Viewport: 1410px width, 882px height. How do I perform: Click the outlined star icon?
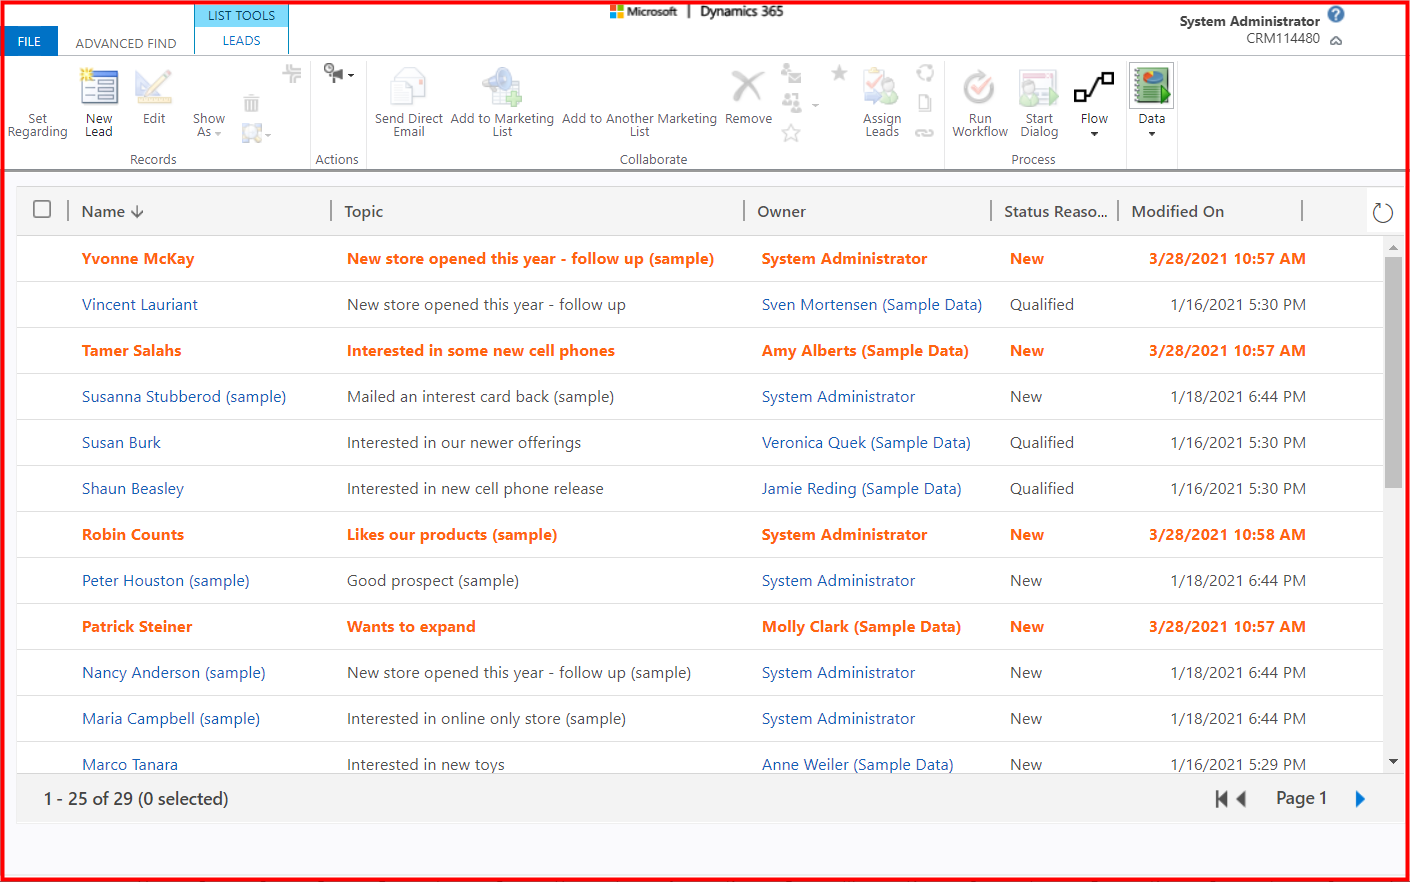[791, 133]
